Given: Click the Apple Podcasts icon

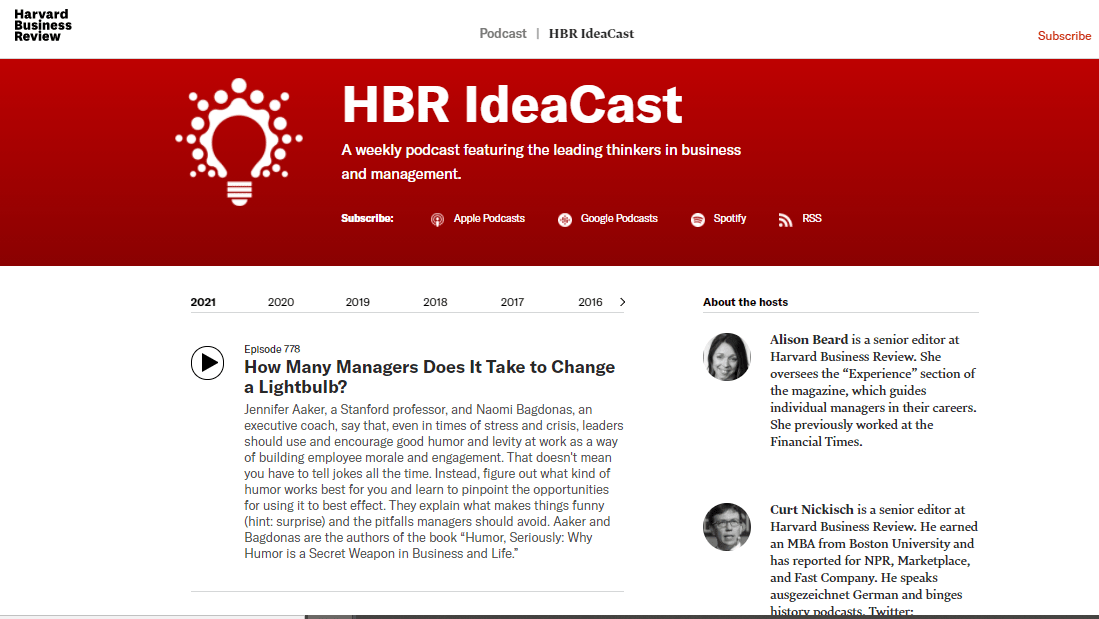Looking at the screenshot, I should [x=437, y=219].
